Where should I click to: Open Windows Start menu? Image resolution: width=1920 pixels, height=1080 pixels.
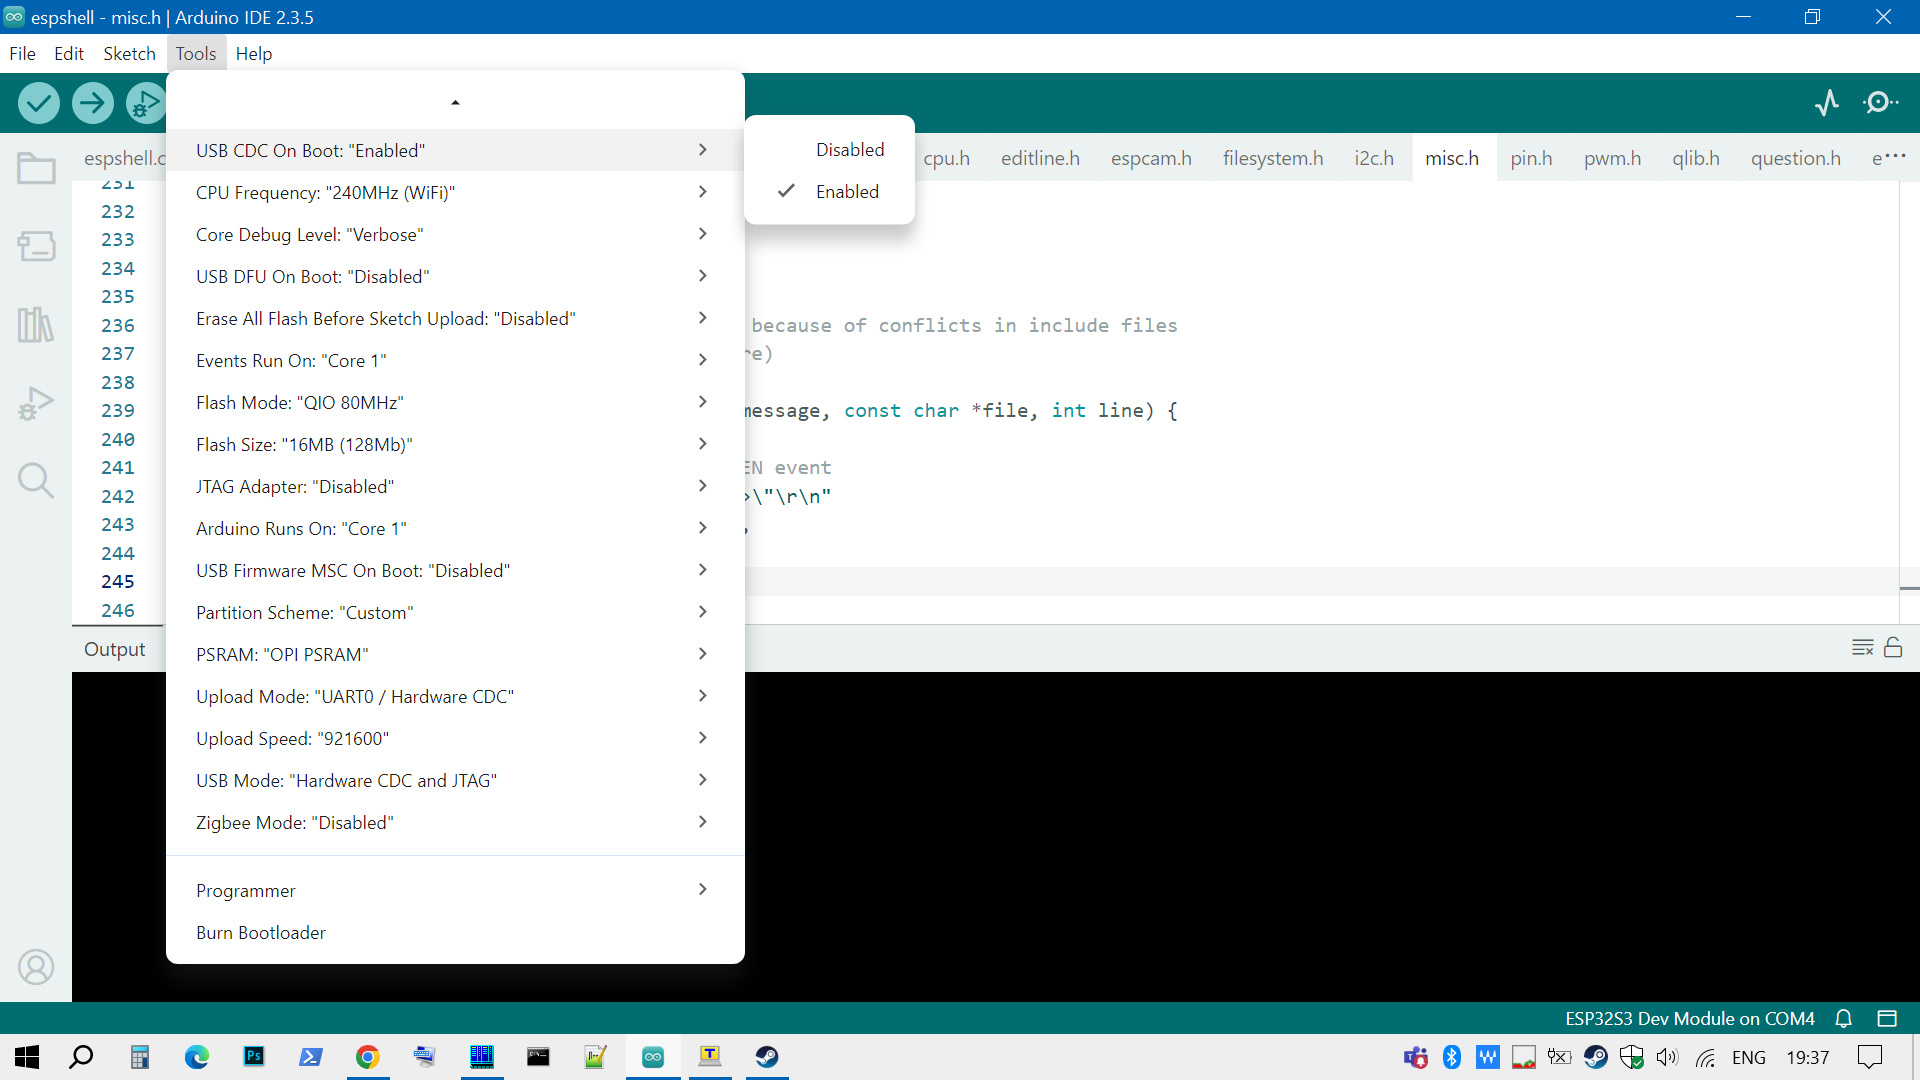pos(27,1057)
